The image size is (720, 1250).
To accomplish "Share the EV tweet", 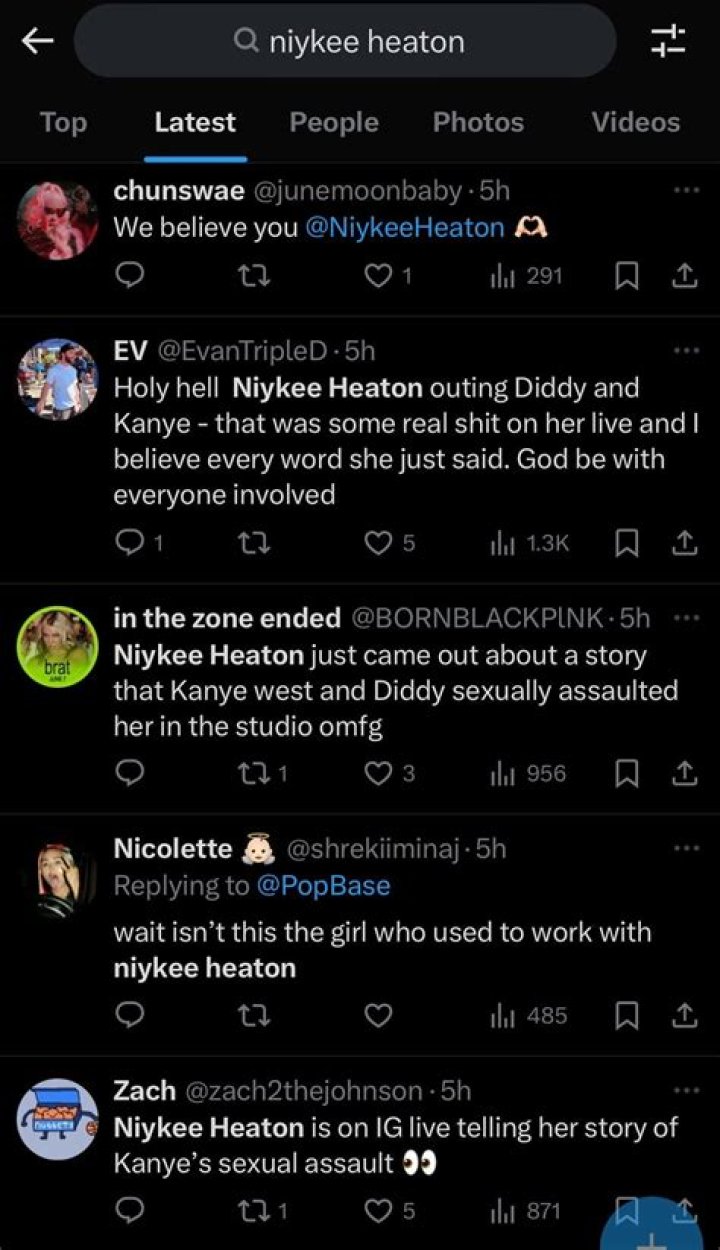I will pyautogui.click(x=684, y=542).
